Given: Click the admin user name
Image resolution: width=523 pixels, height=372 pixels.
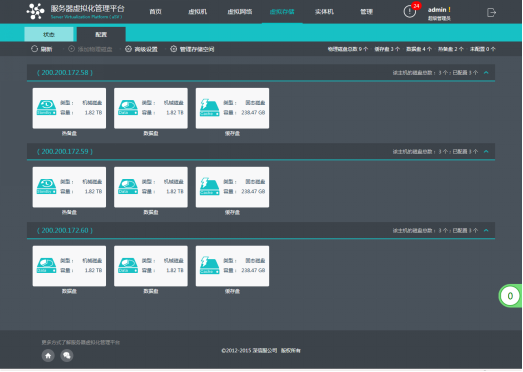Looking at the screenshot, I should tap(437, 10).
